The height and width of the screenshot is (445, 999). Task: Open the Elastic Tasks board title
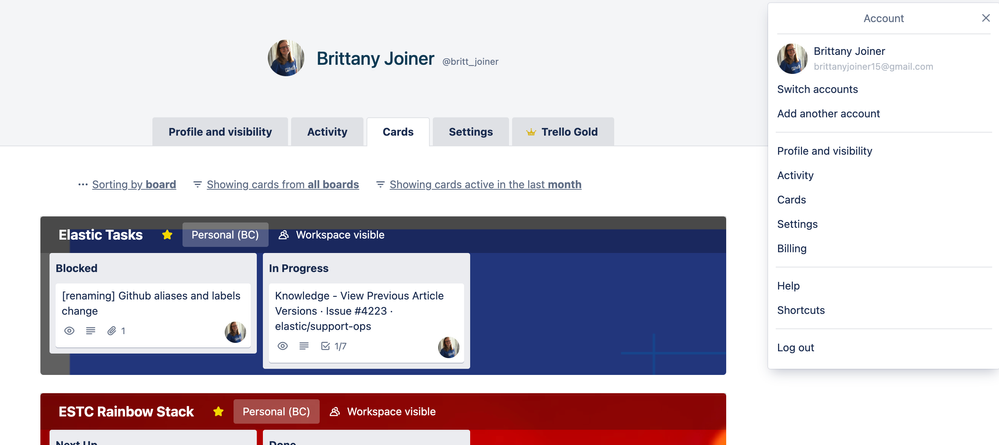(x=101, y=235)
